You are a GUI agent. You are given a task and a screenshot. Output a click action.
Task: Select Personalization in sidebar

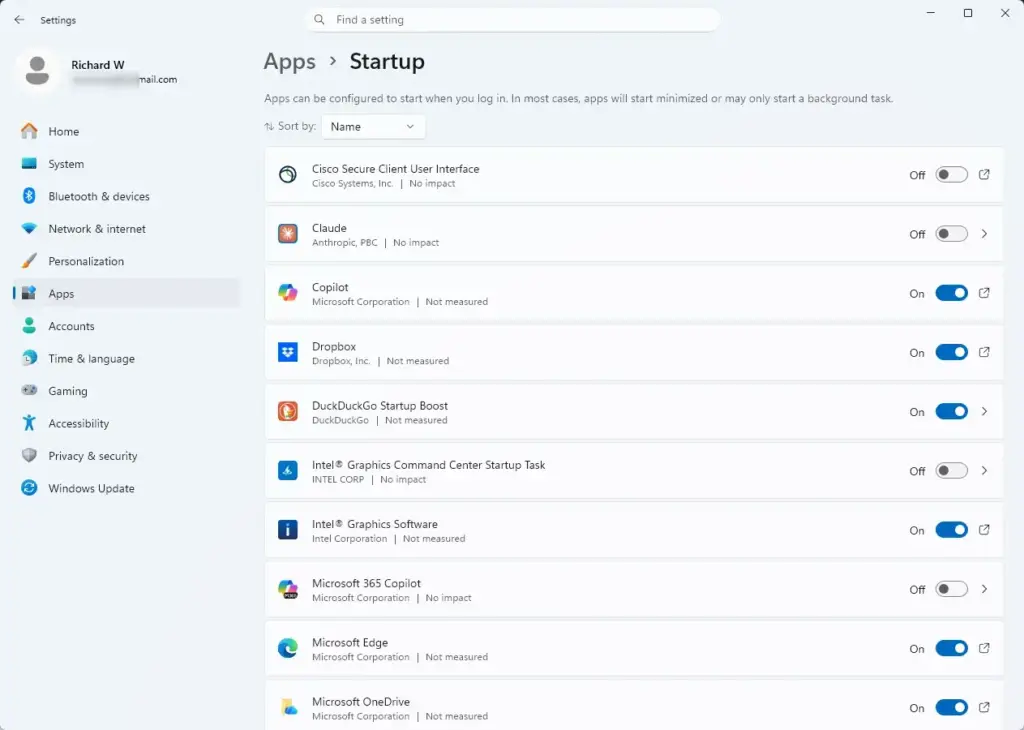click(x=126, y=261)
